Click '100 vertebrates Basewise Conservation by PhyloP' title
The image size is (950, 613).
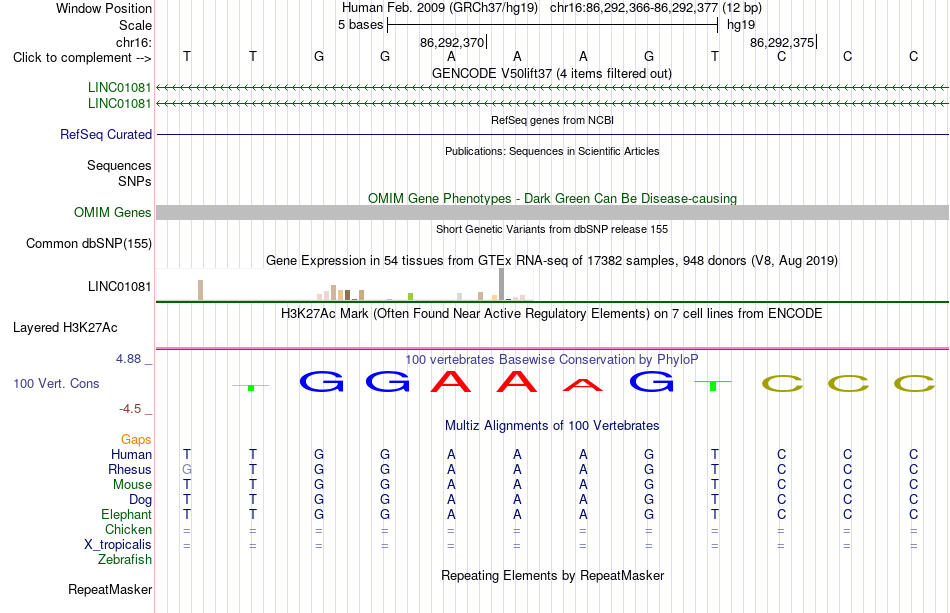pos(552,359)
